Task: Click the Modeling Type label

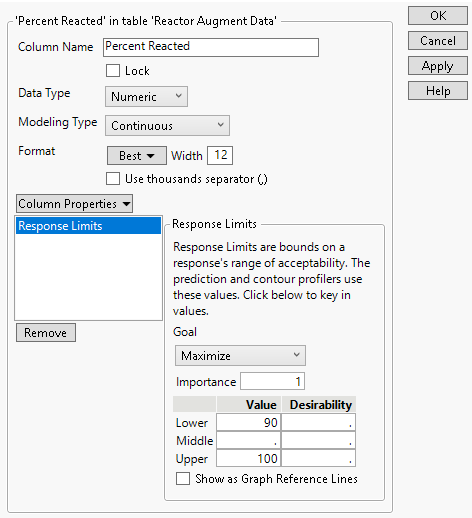Action: click(x=58, y=122)
